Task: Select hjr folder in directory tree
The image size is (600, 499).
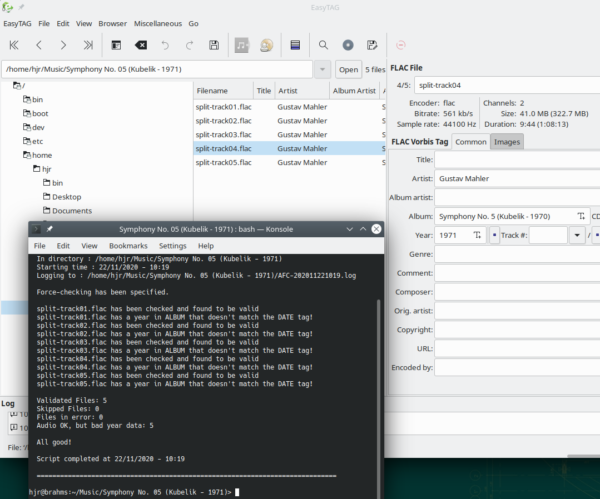Action: [42, 169]
